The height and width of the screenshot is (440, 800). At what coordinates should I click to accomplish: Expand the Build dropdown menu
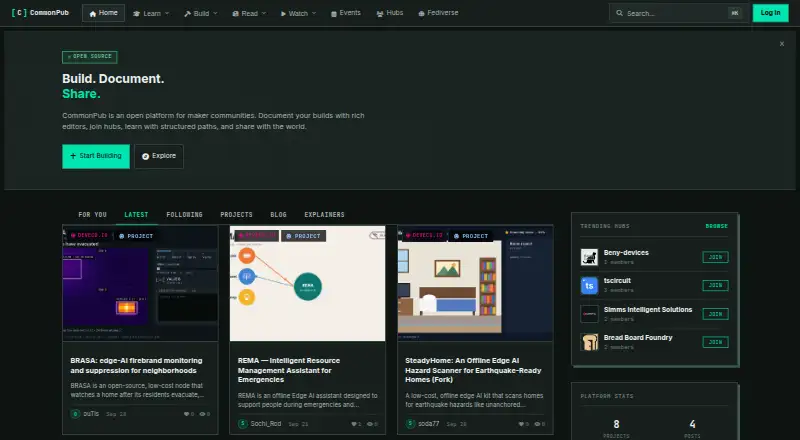coord(201,13)
